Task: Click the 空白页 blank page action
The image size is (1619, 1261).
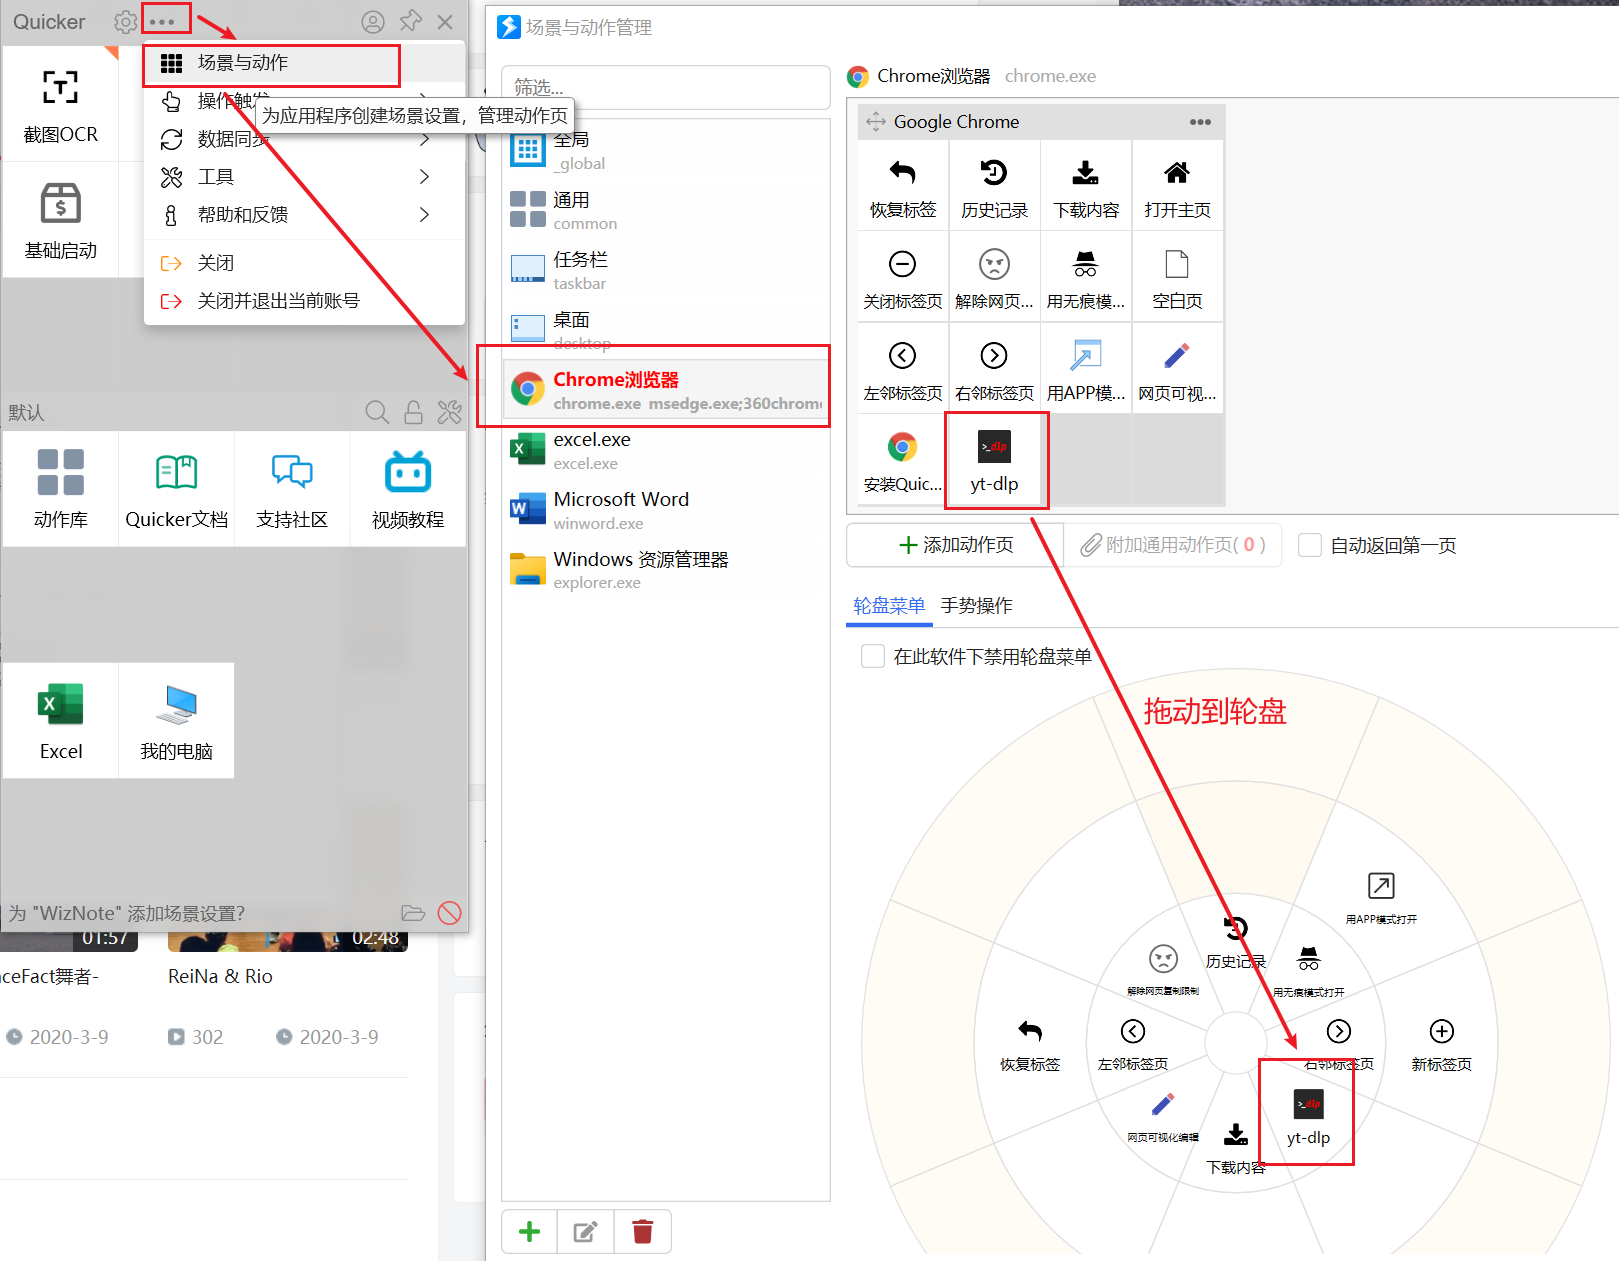Action: click(x=1177, y=277)
